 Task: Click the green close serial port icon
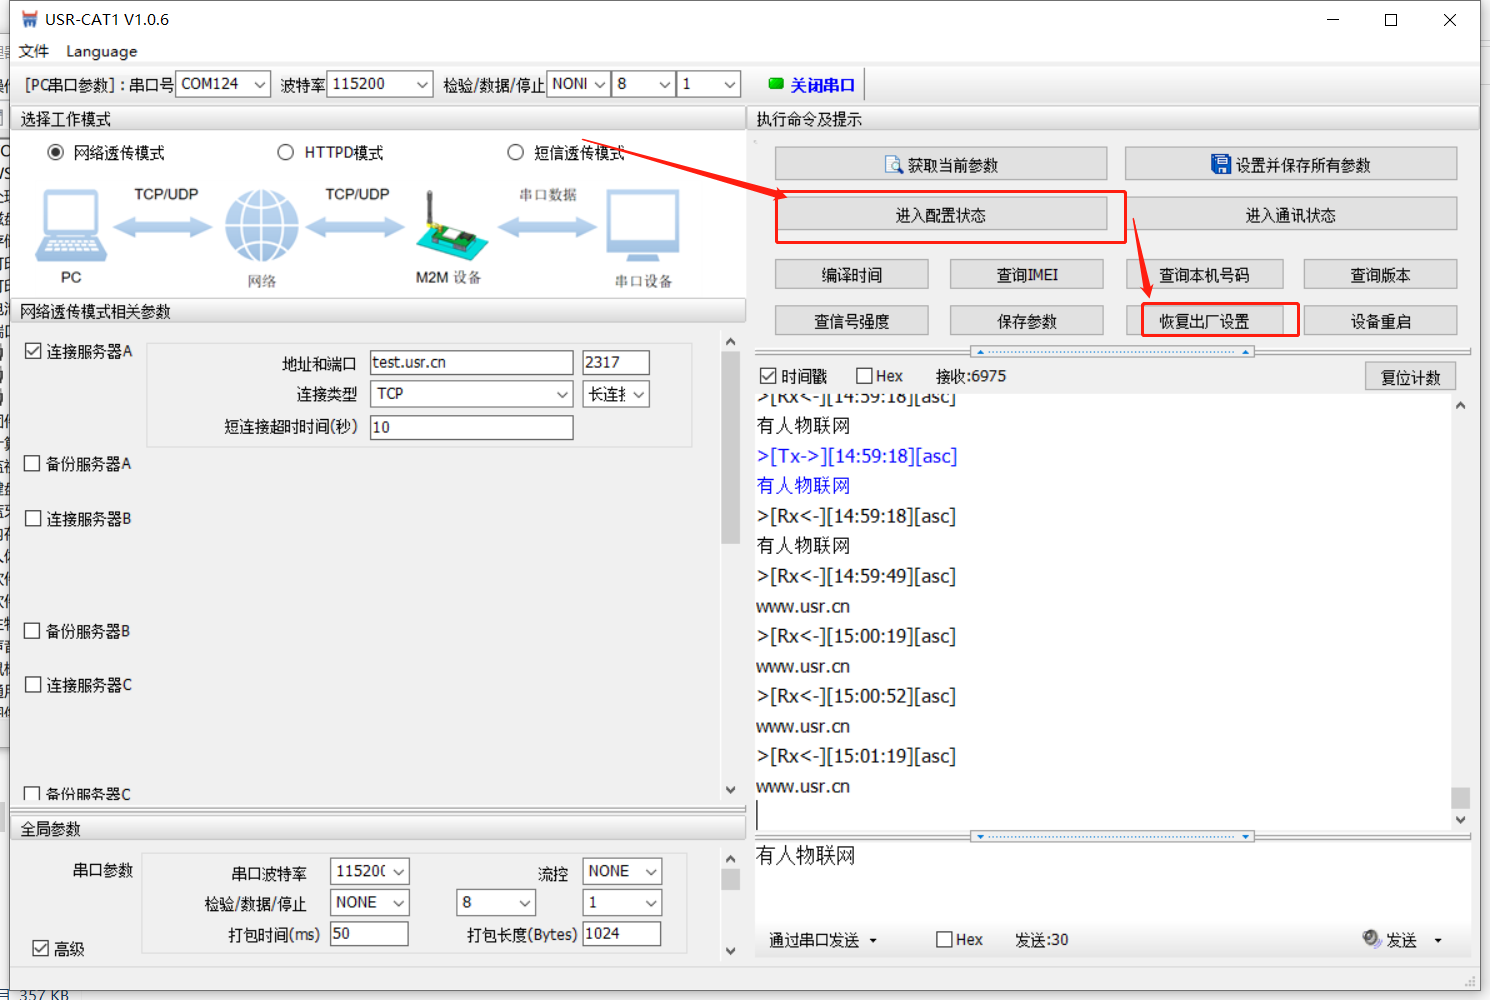pyautogui.click(x=776, y=85)
